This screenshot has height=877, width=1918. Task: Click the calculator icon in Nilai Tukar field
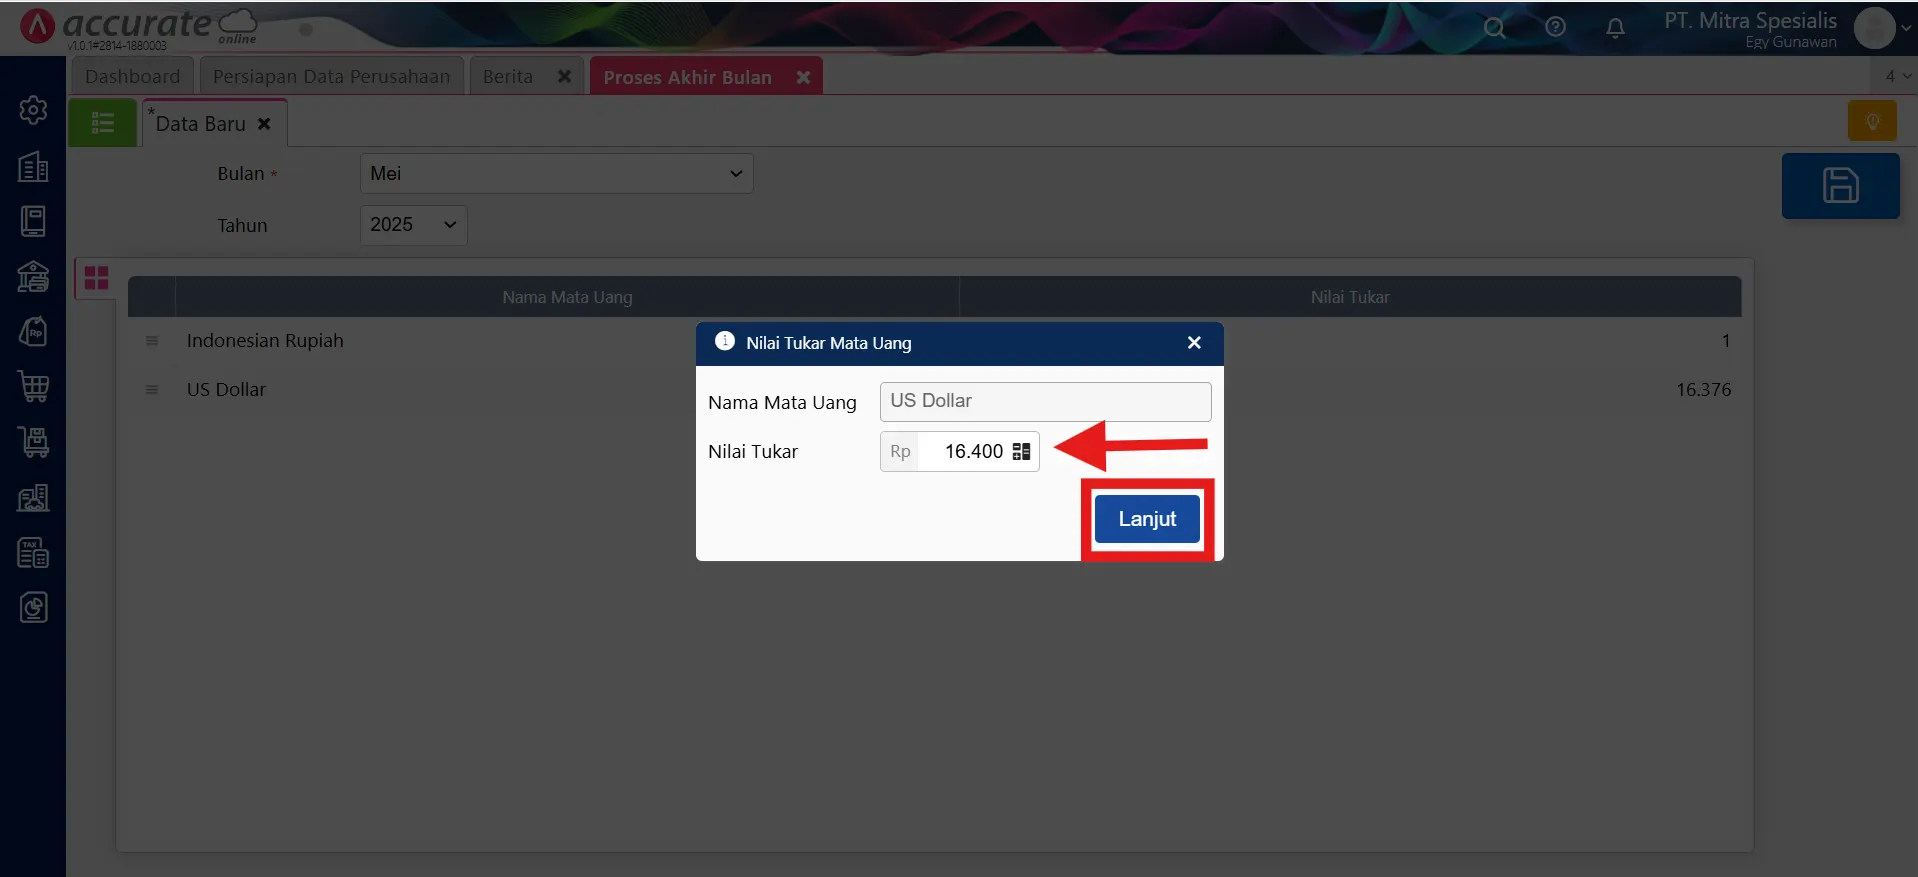coord(1021,452)
